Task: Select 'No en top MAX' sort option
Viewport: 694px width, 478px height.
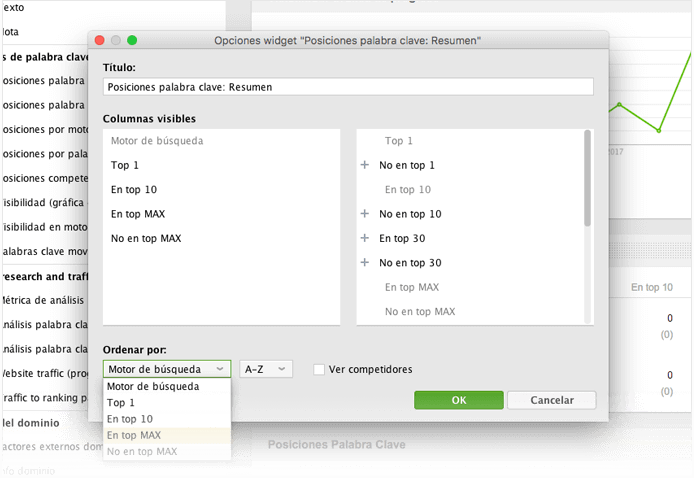Action: (142, 451)
